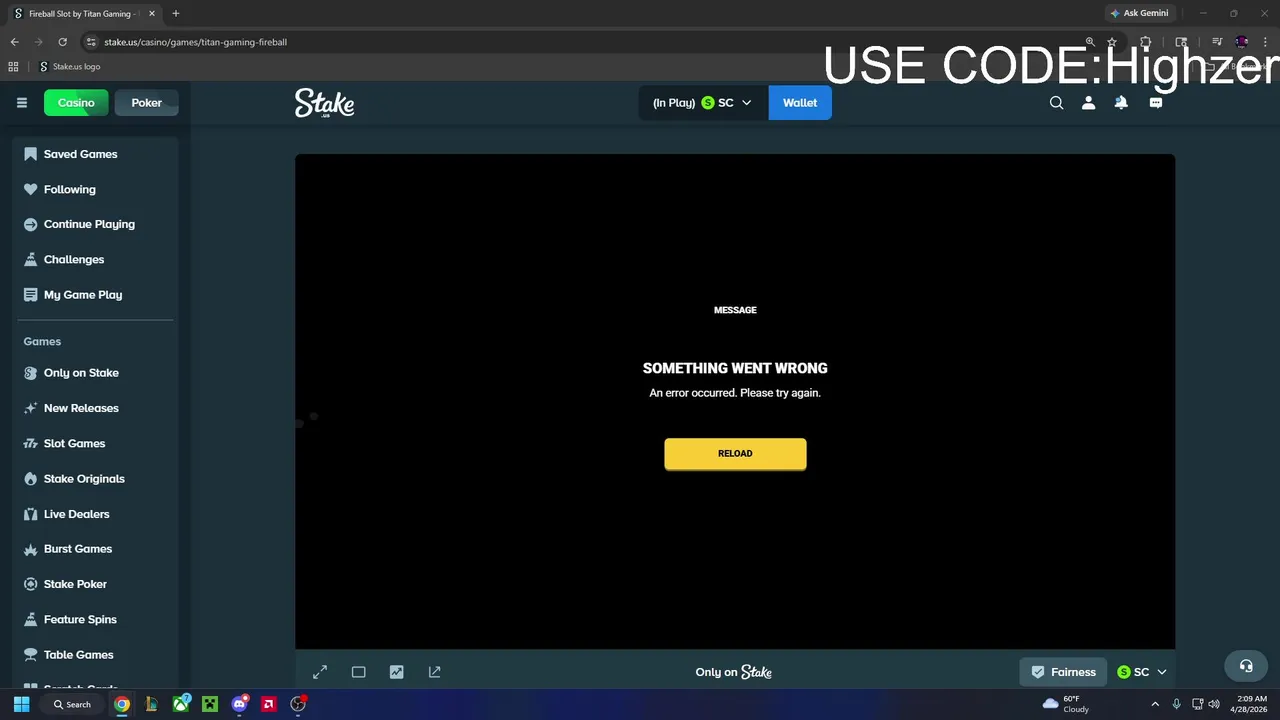This screenshot has width=1280, height=720.
Task: Enter fullscreen game mode
Action: (x=320, y=672)
